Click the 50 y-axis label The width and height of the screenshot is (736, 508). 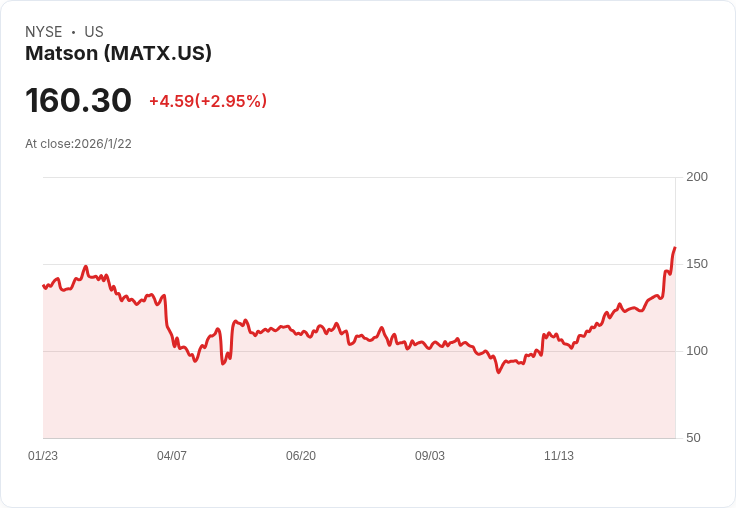click(693, 438)
